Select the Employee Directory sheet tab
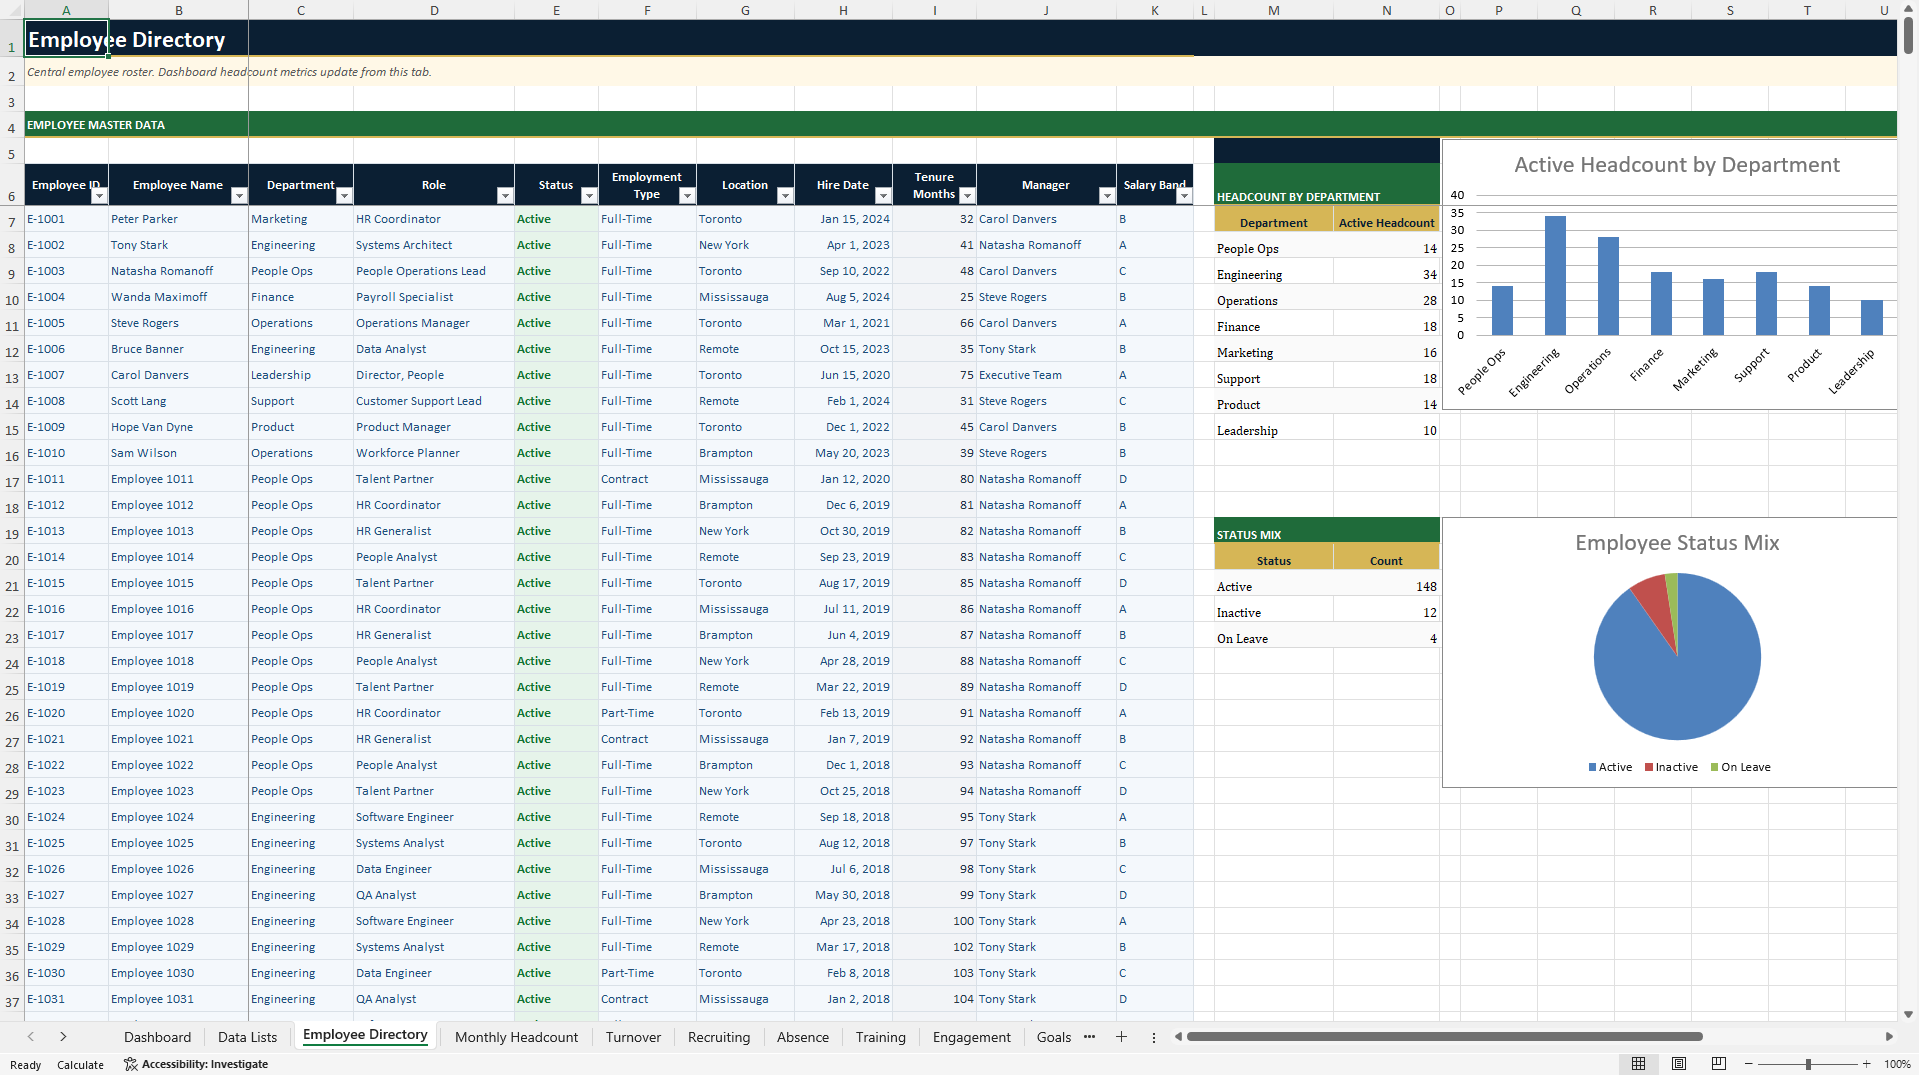 coord(365,1036)
